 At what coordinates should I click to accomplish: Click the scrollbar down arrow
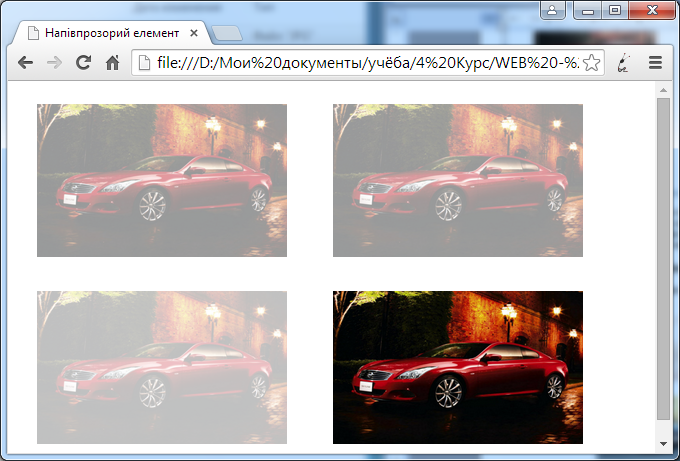[664, 443]
